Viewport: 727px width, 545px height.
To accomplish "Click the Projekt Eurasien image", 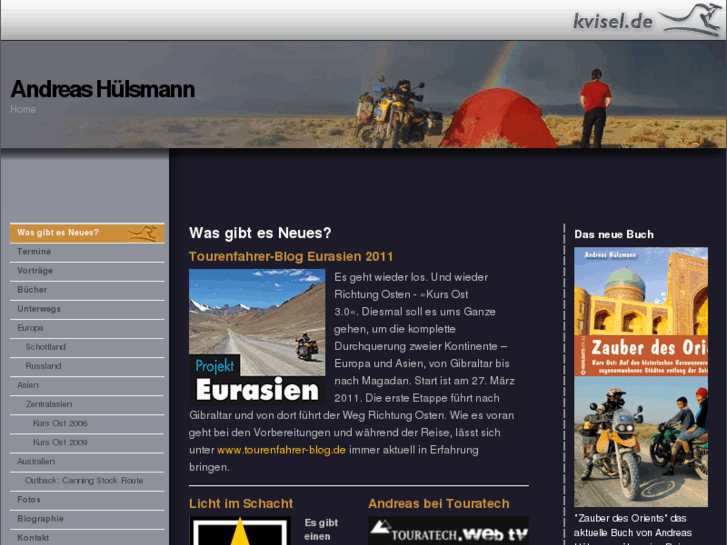I will tap(257, 337).
